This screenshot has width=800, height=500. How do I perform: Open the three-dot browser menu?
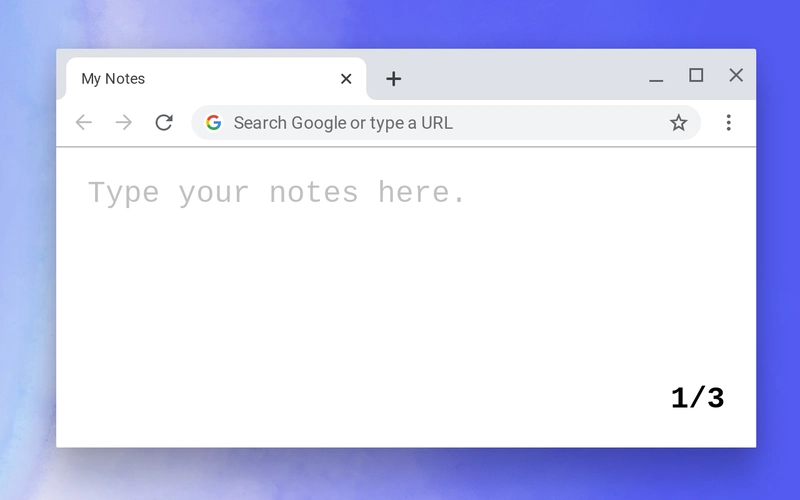click(x=729, y=122)
